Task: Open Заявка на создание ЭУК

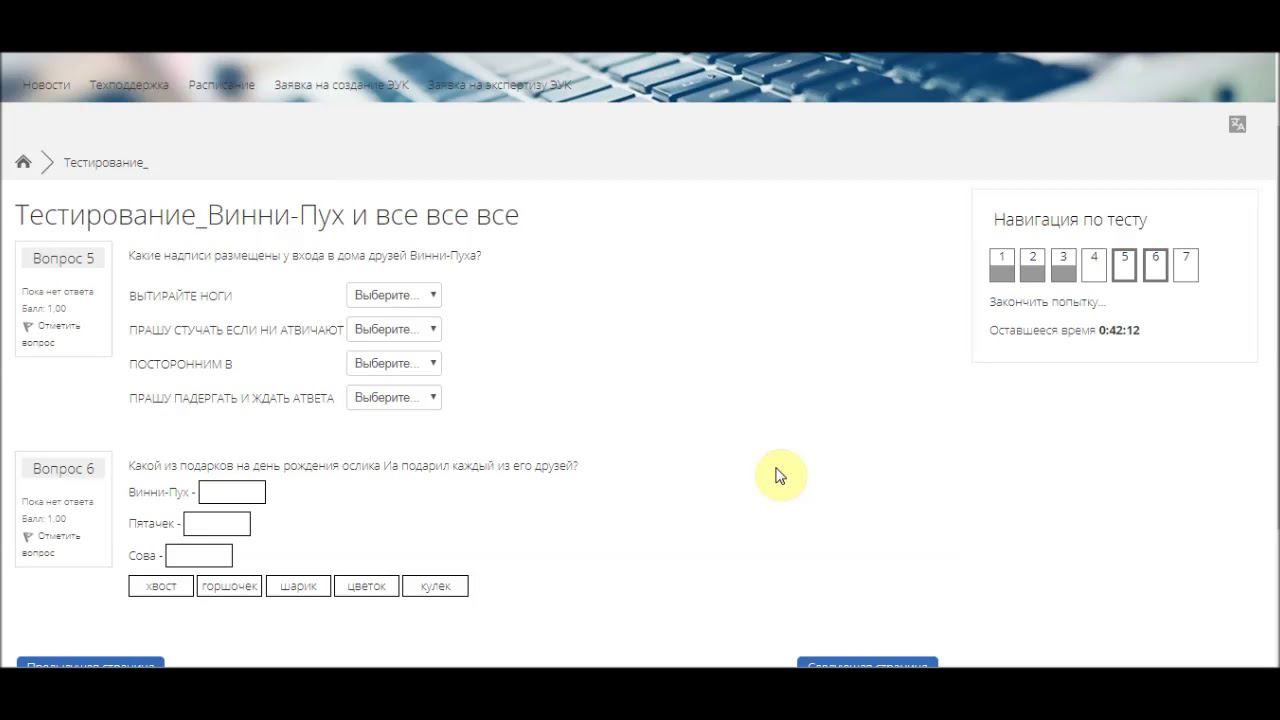Action: tap(342, 85)
